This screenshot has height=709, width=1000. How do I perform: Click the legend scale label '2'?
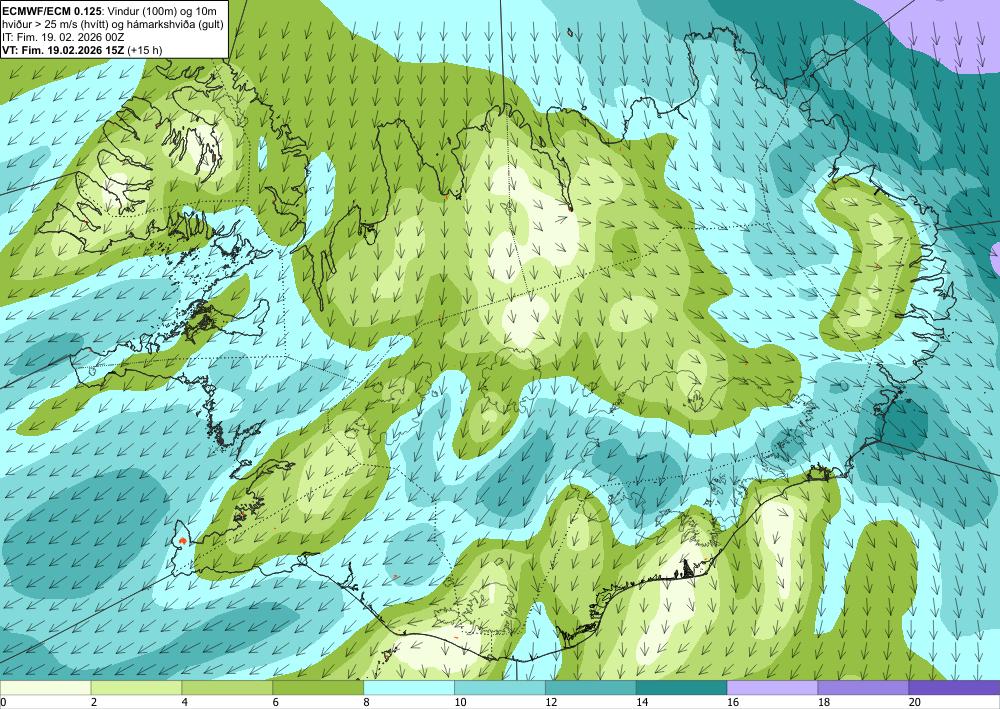[x=94, y=702]
